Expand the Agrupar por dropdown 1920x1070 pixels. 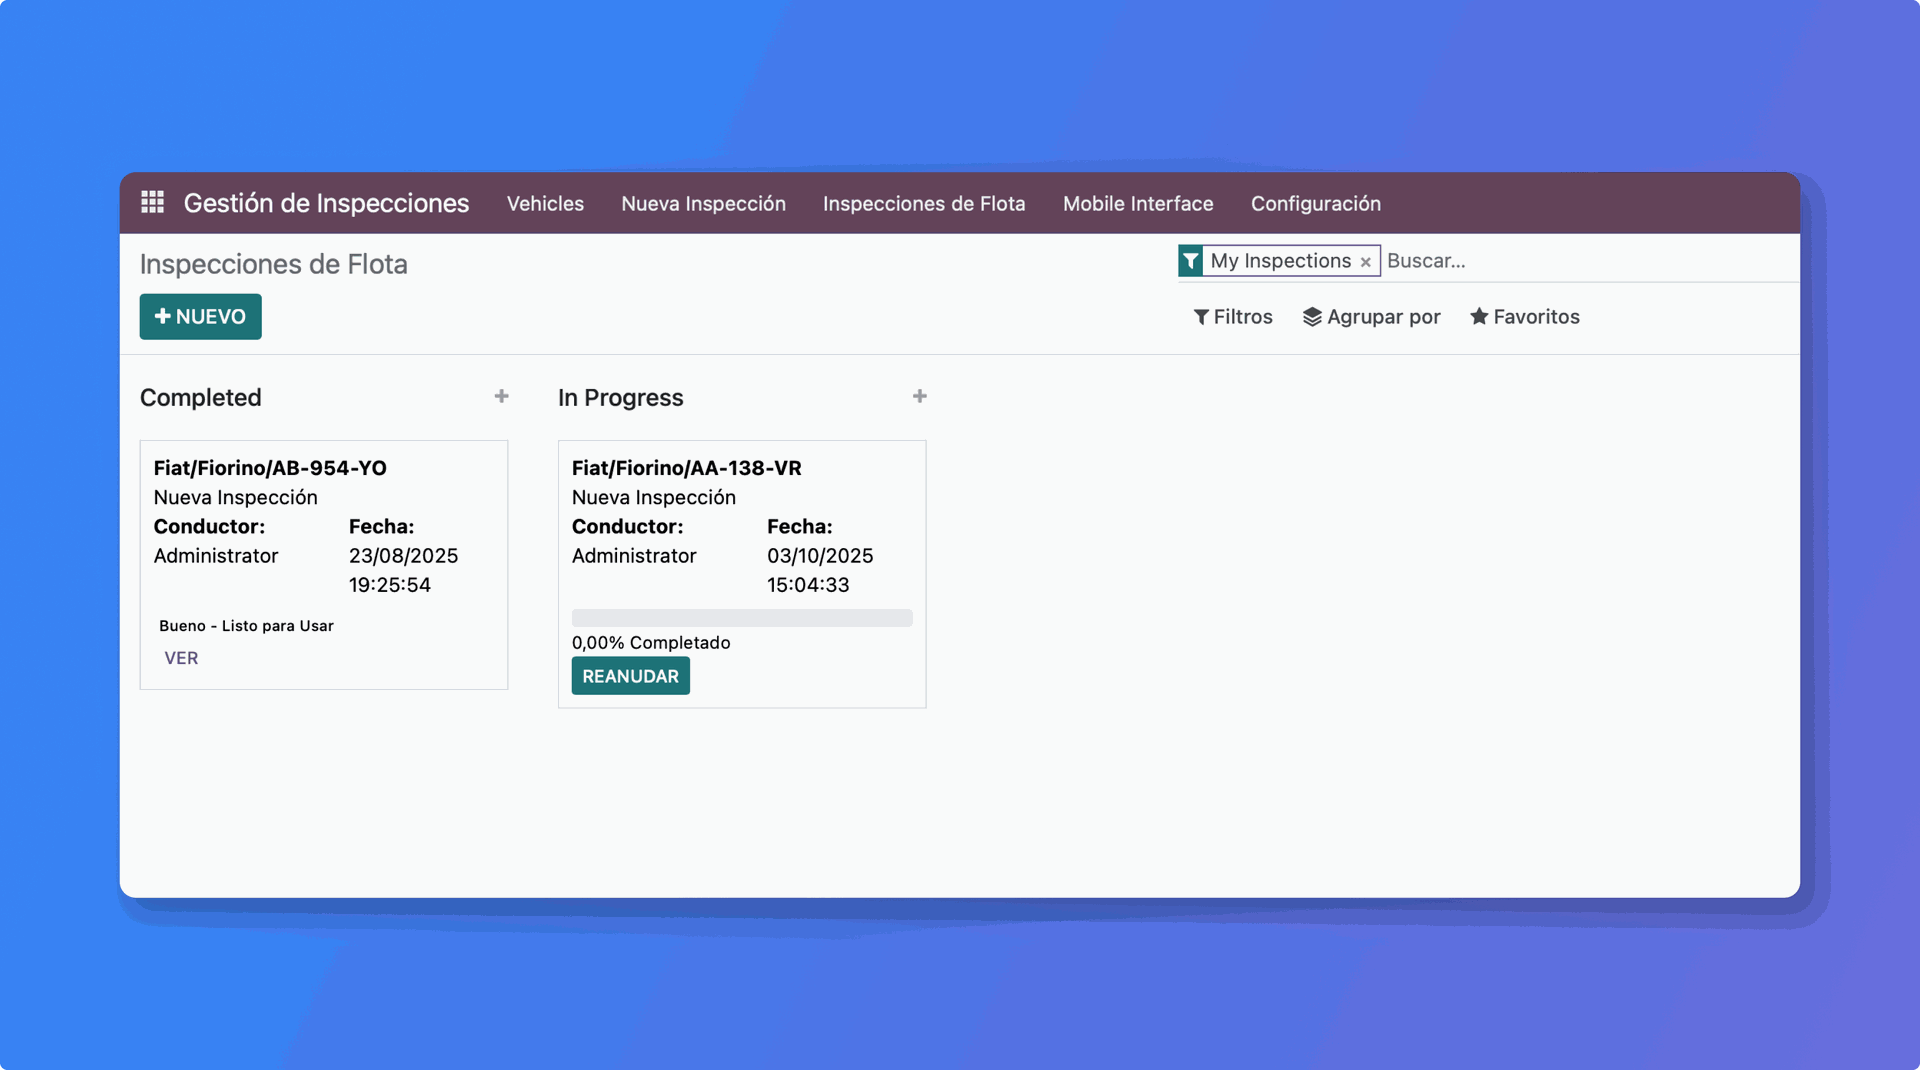coord(1371,317)
